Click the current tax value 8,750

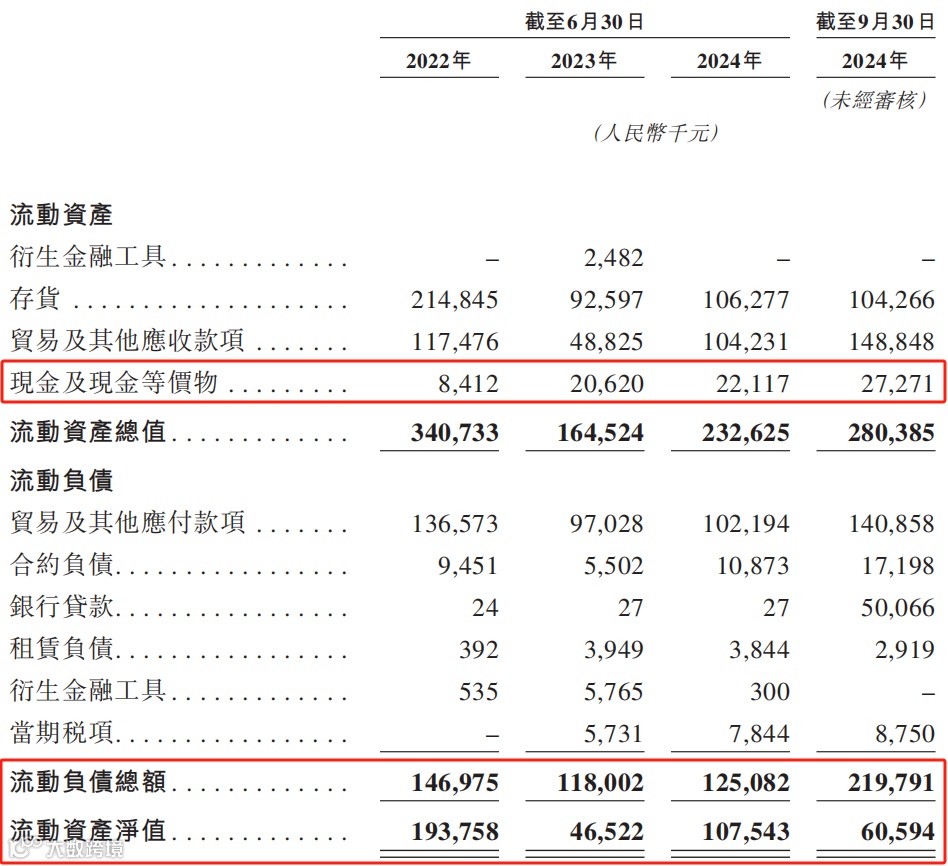(904, 734)
